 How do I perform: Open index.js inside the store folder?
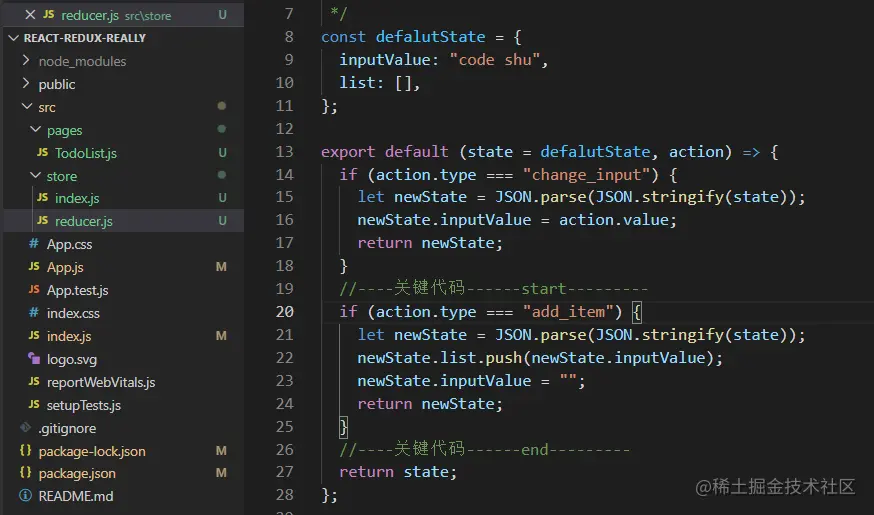(77, 198)
